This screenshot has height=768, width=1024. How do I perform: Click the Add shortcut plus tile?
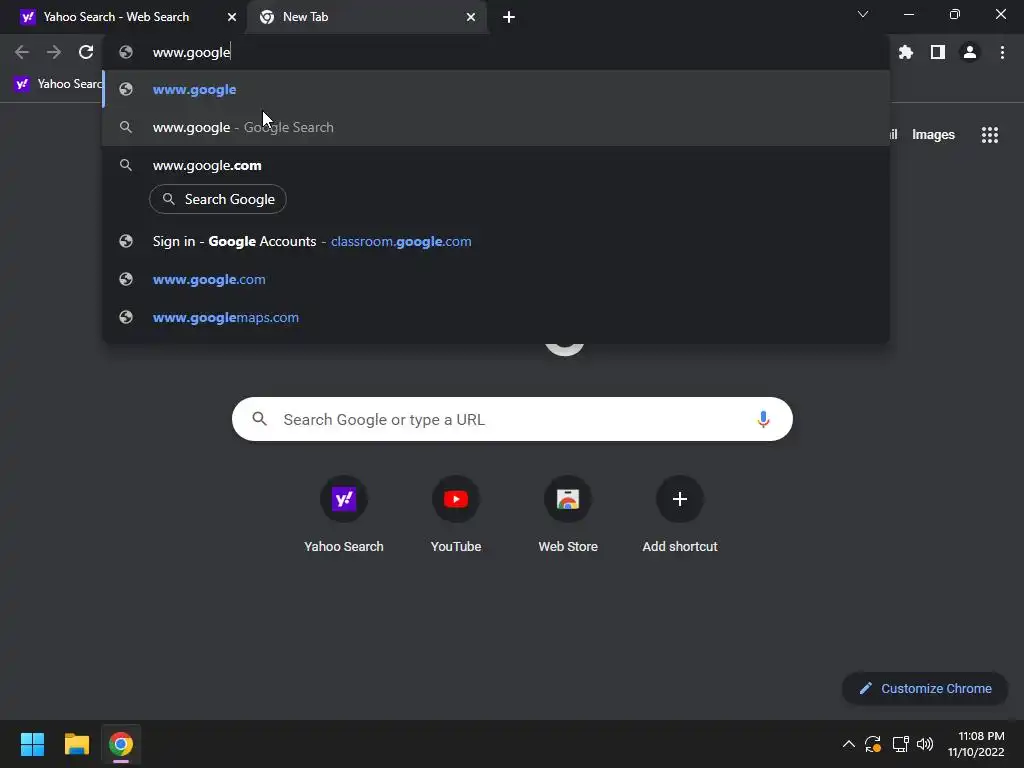680,515
